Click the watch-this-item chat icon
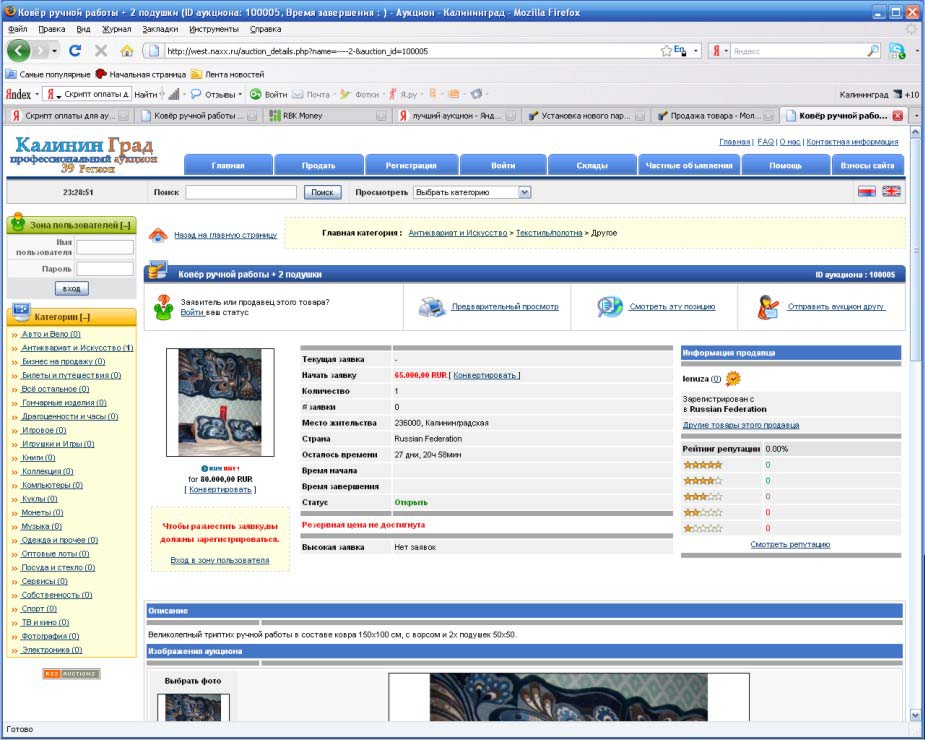 tap(609, 307)
